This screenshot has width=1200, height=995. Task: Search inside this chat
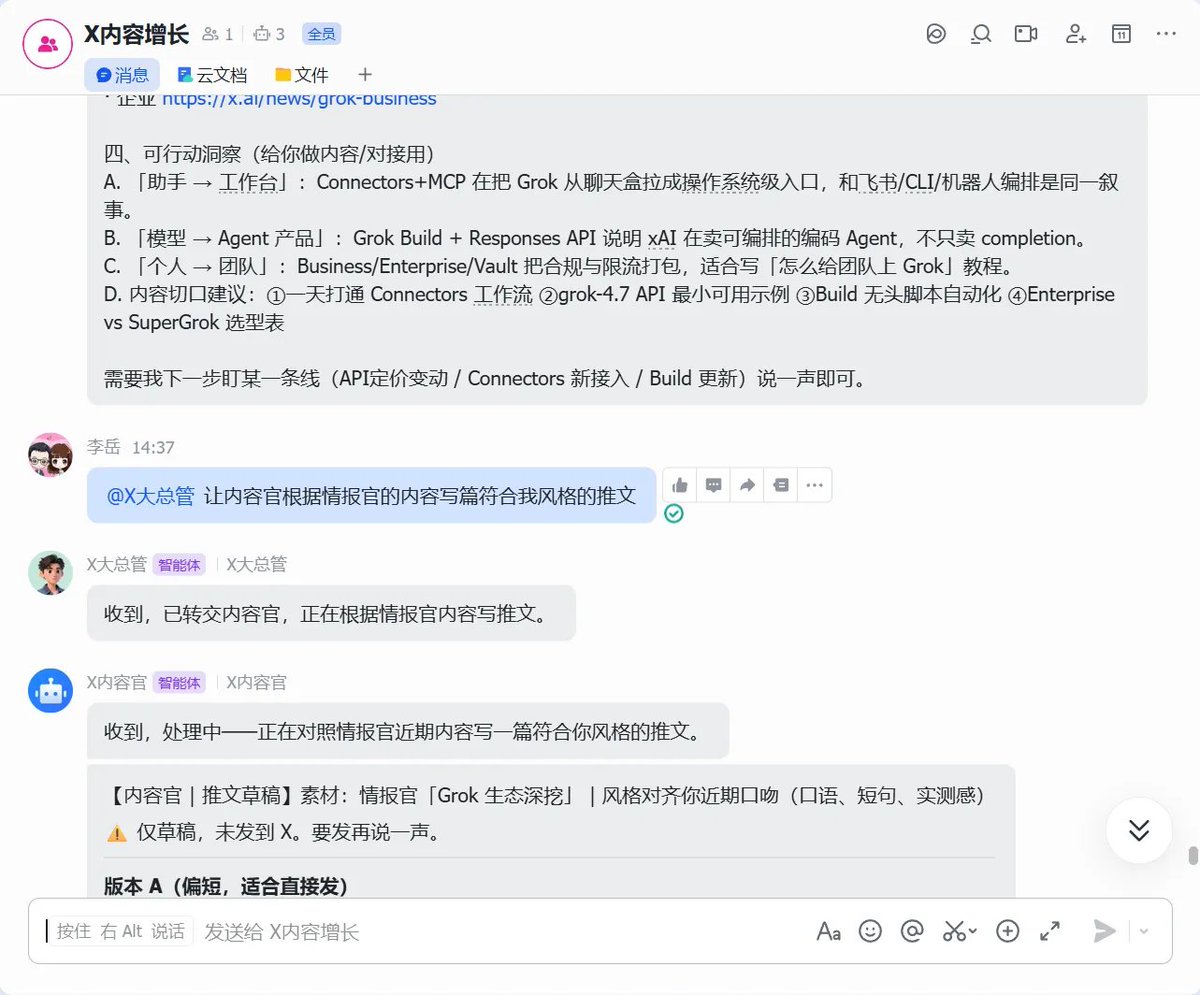click(981, 34)
